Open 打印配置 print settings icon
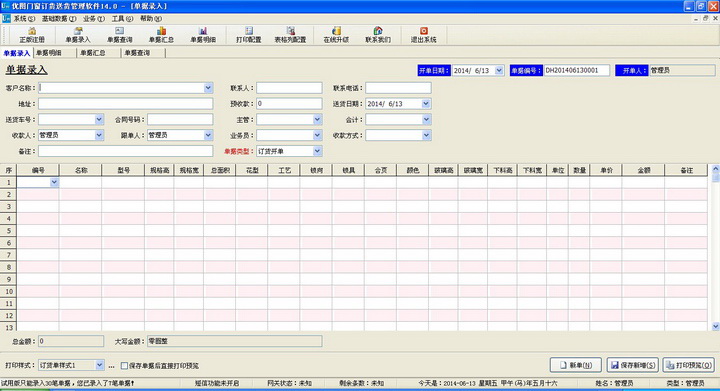This screenshot has width=720, height=391. point(248,35)
